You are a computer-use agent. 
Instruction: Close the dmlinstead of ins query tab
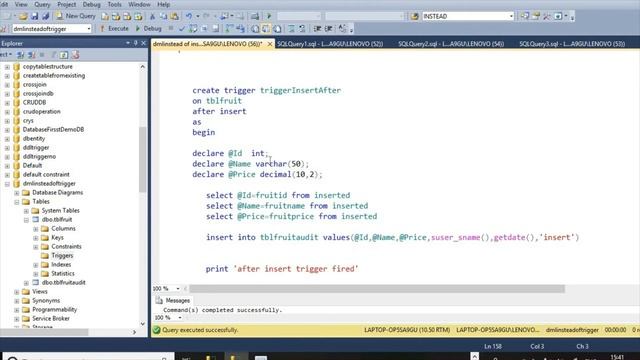pos(270,44)
